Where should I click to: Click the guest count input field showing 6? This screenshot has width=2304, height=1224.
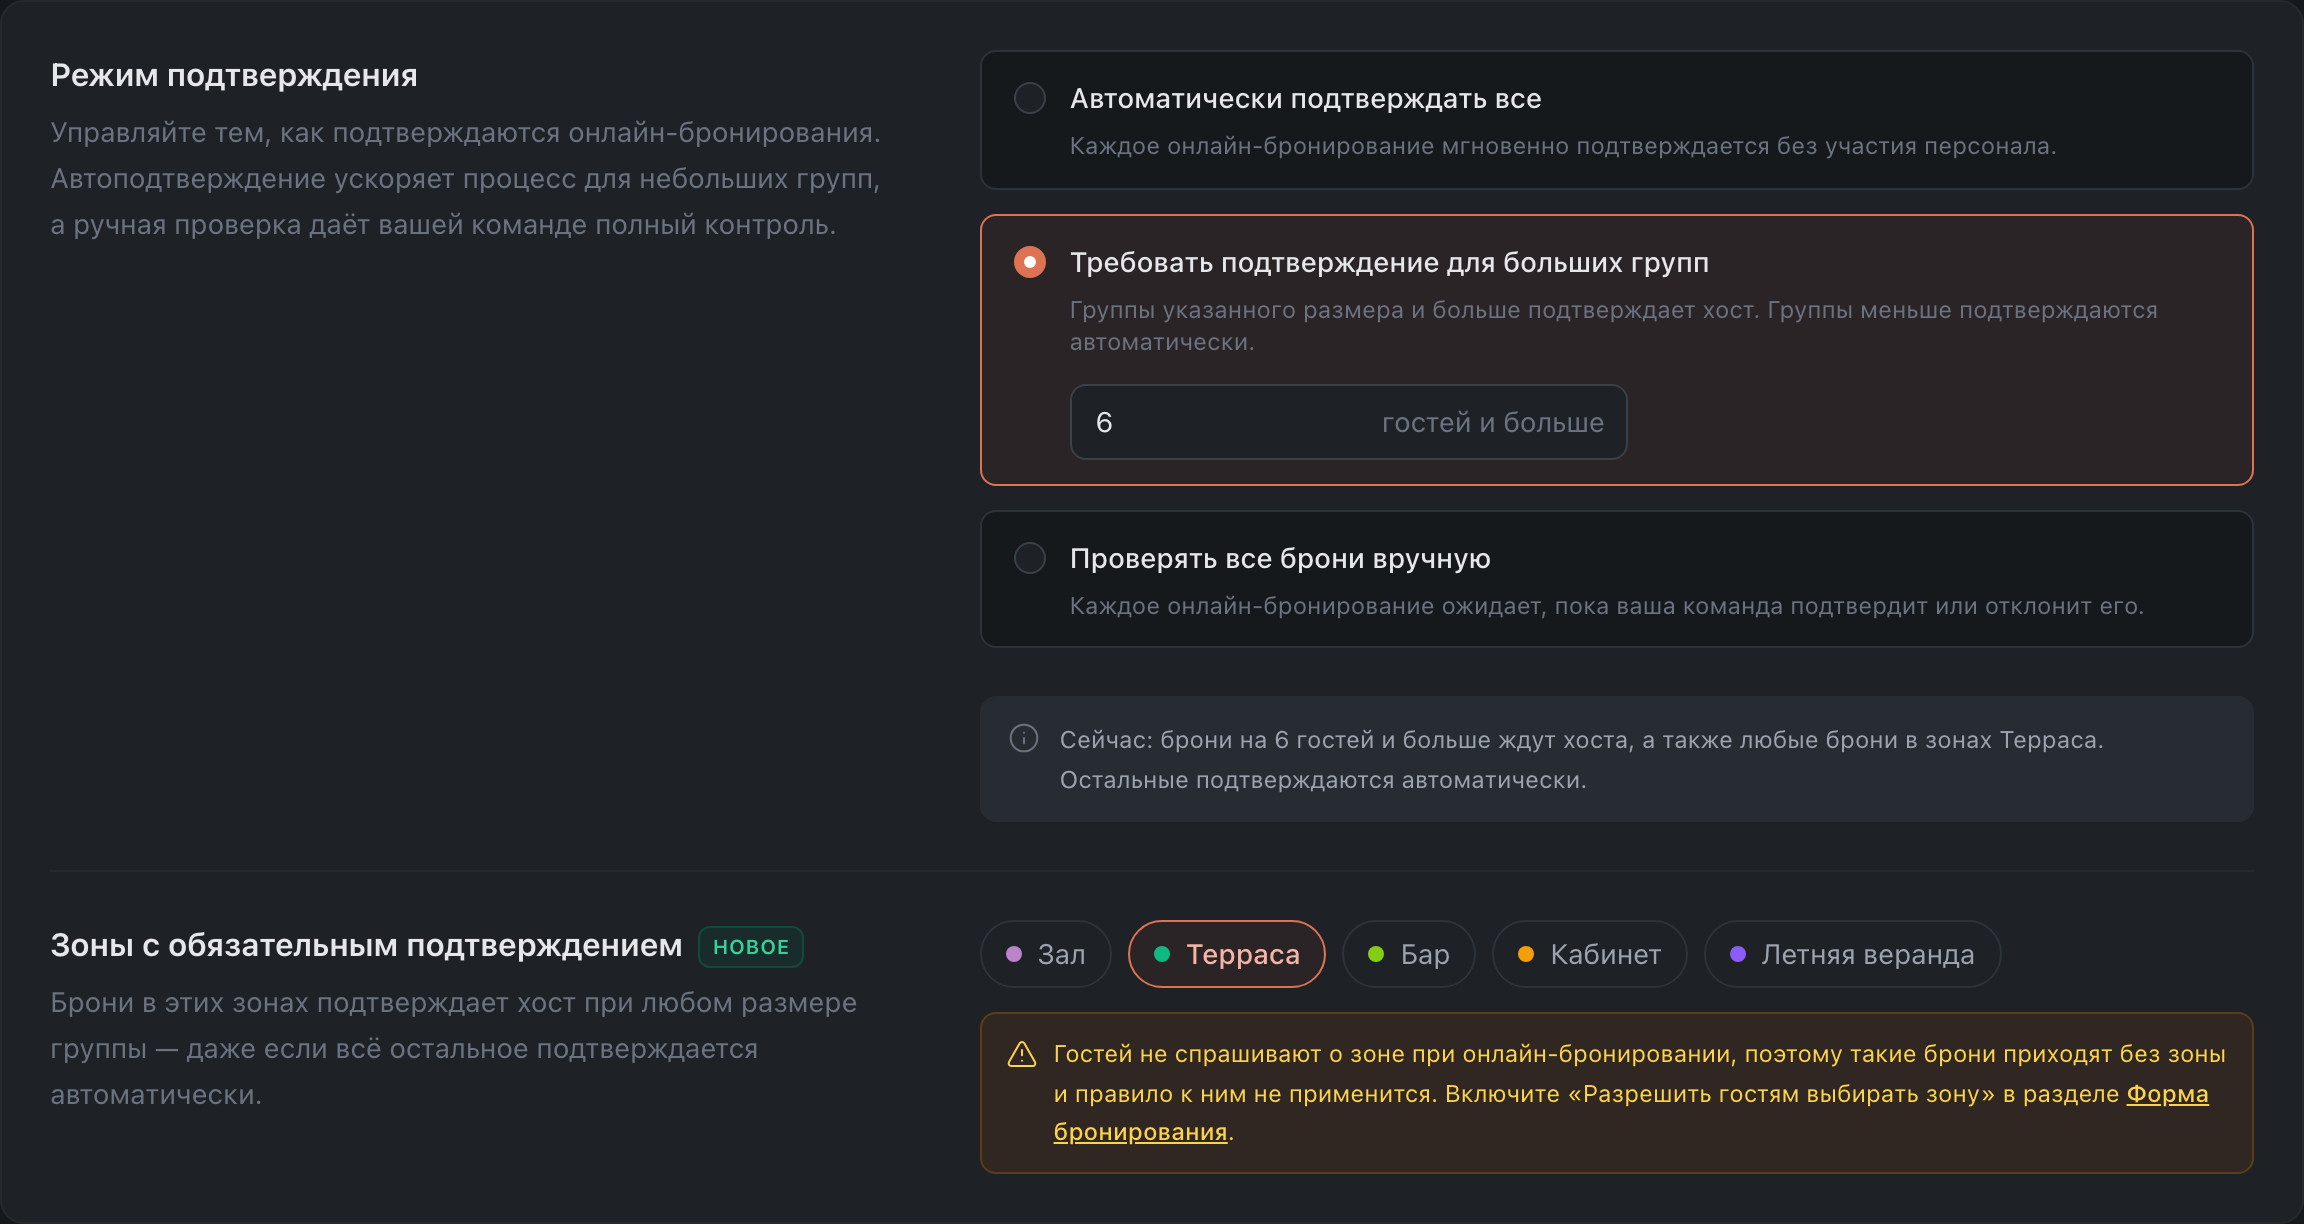(1348, 422)
